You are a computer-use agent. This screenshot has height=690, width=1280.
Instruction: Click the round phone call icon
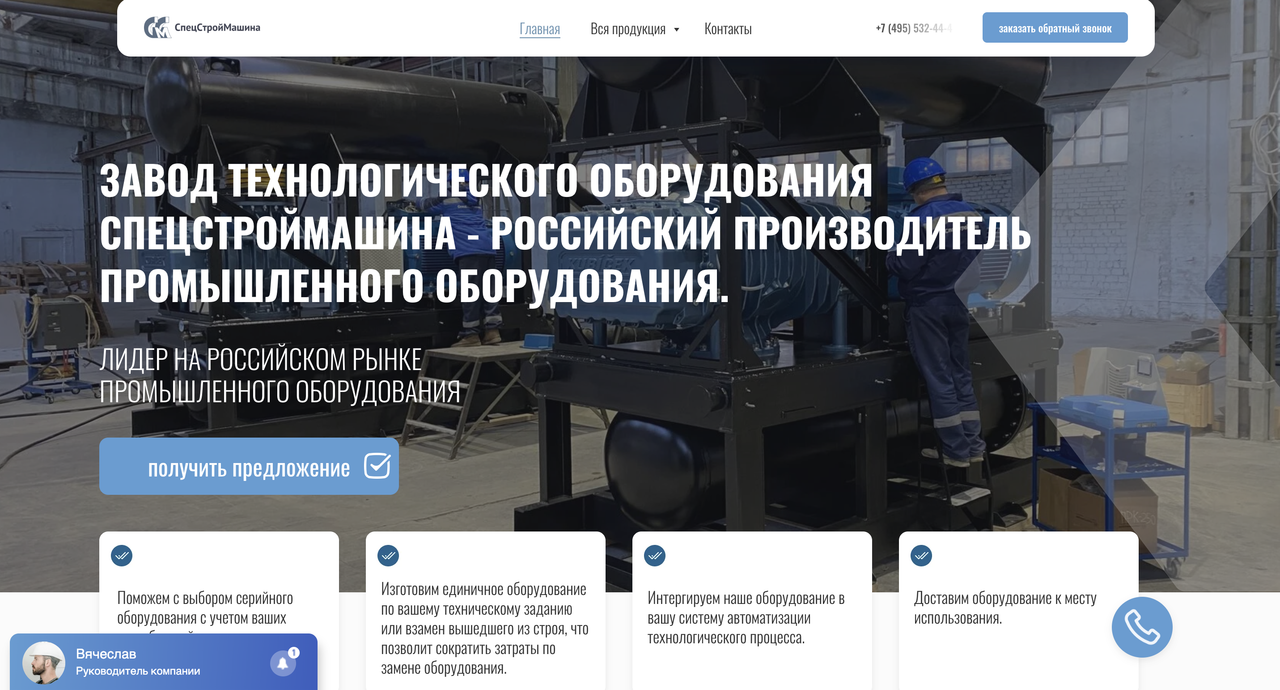(1142, 627)
